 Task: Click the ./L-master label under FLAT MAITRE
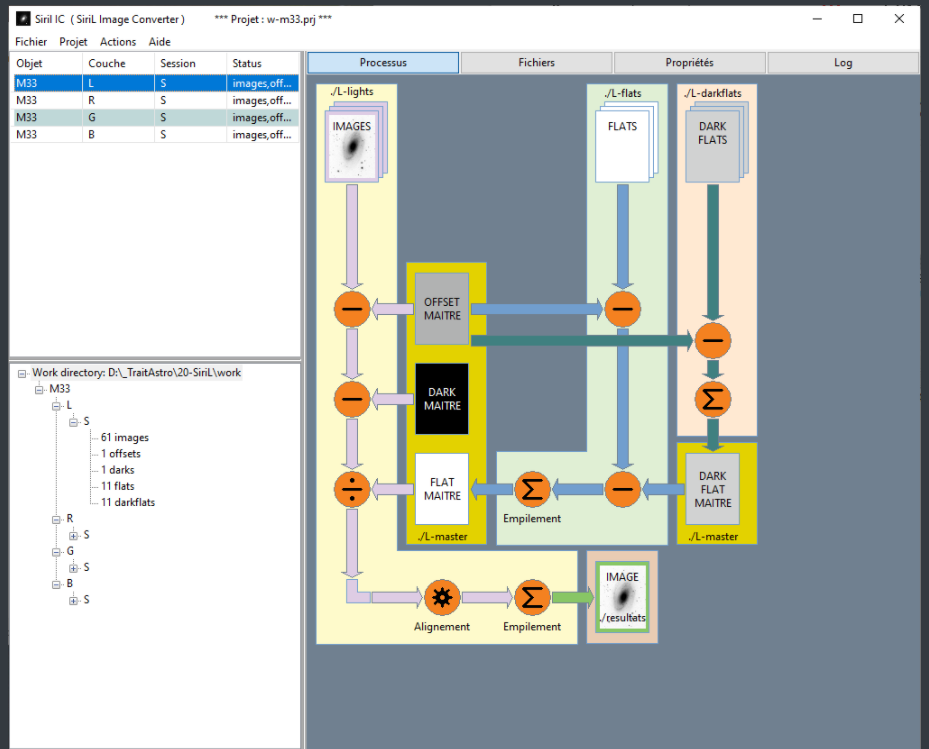tap(442, 536)
